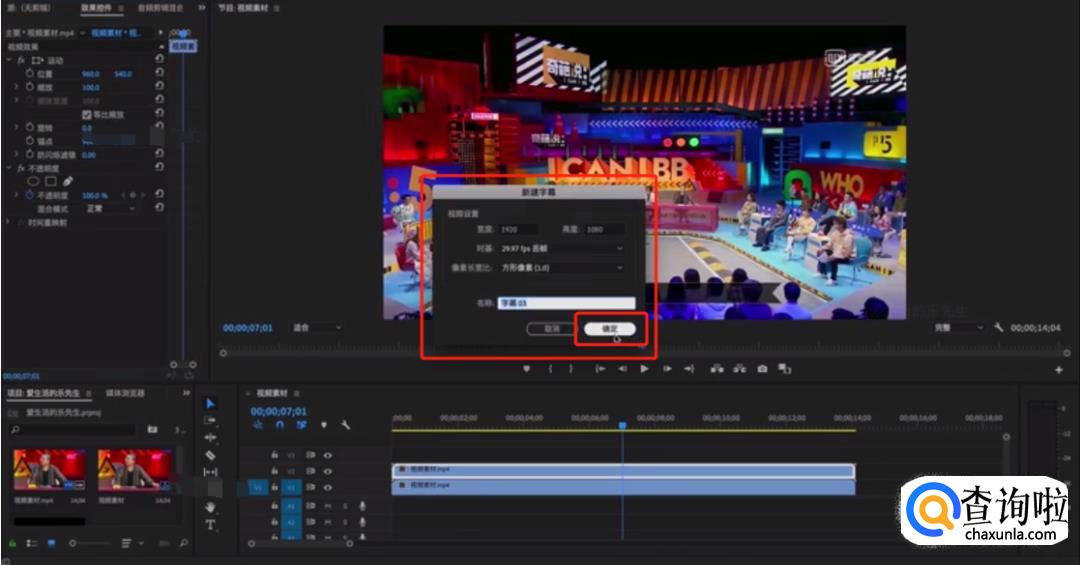Image resolution: width=1080 pixels, height=565 pixels.
Task: Open the 像素长宽比 pixel aspect dropdown
Action: click(x=562, y=268)
